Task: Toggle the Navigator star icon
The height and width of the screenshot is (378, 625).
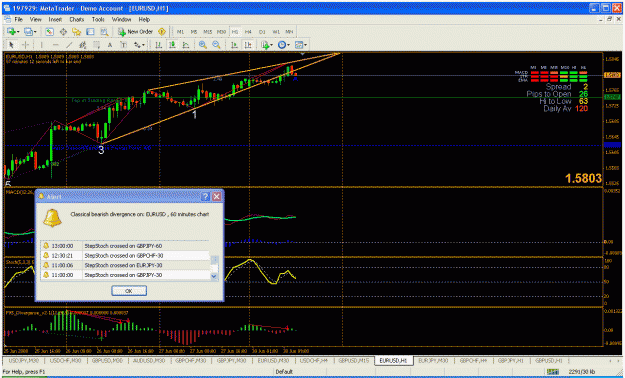Action: click(77, 32)
